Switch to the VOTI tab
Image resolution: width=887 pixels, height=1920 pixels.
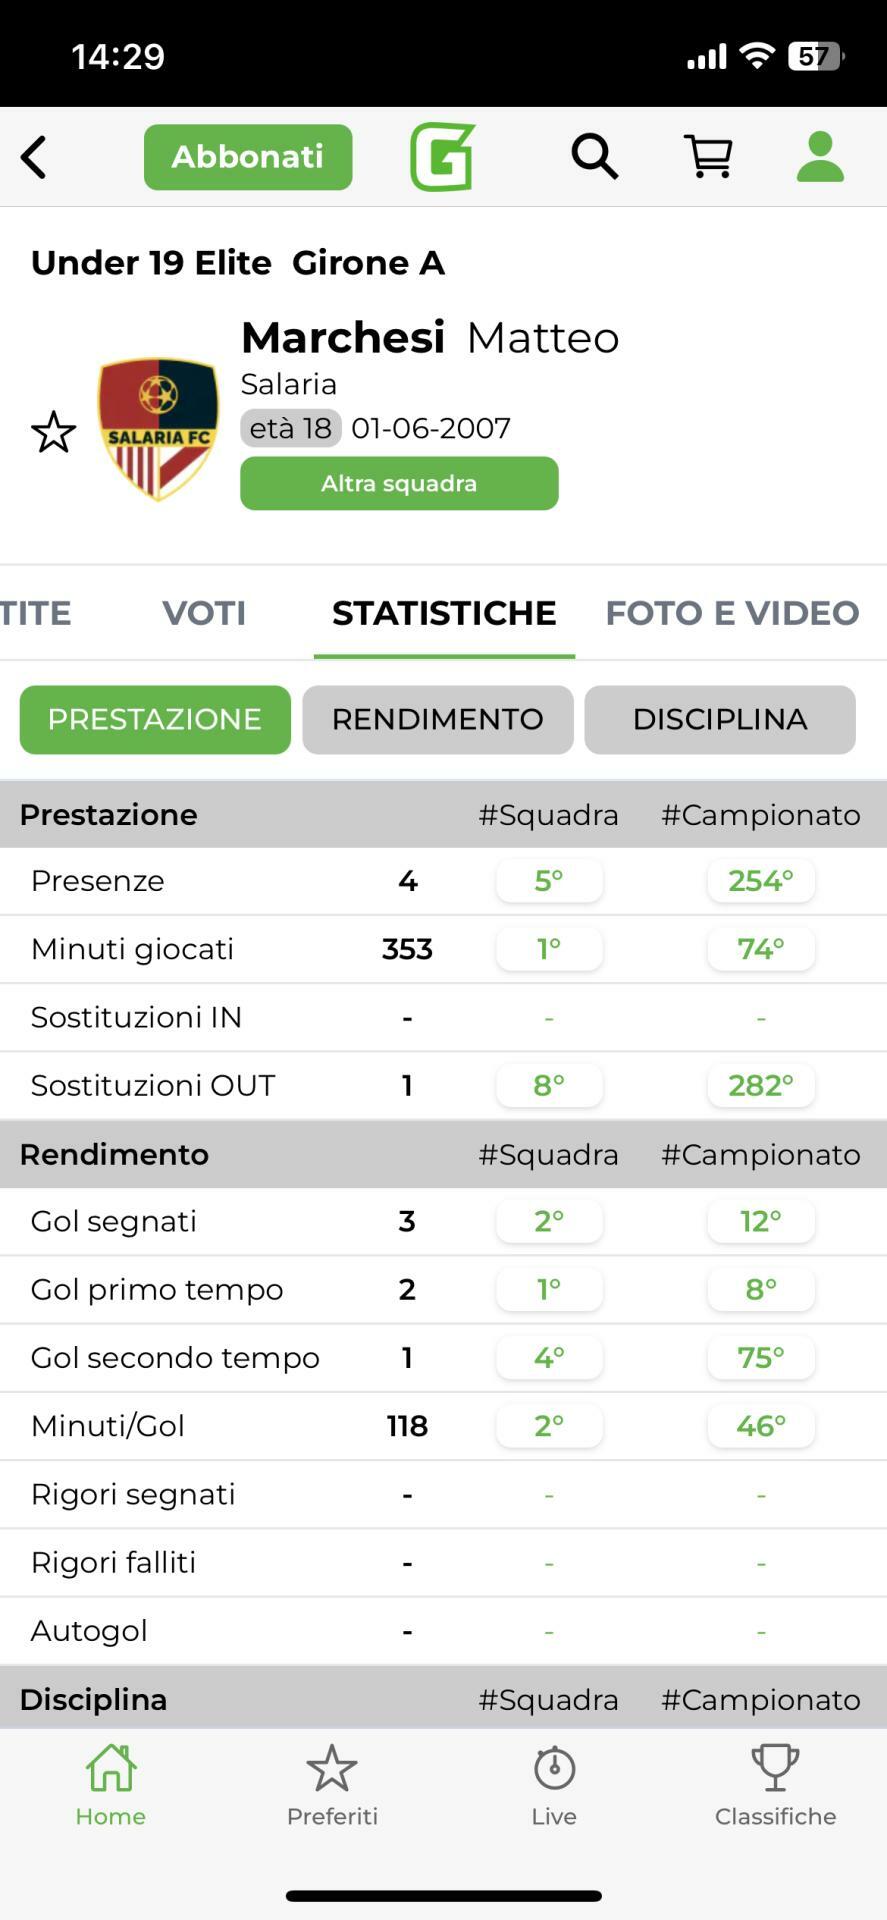point(204,613)
